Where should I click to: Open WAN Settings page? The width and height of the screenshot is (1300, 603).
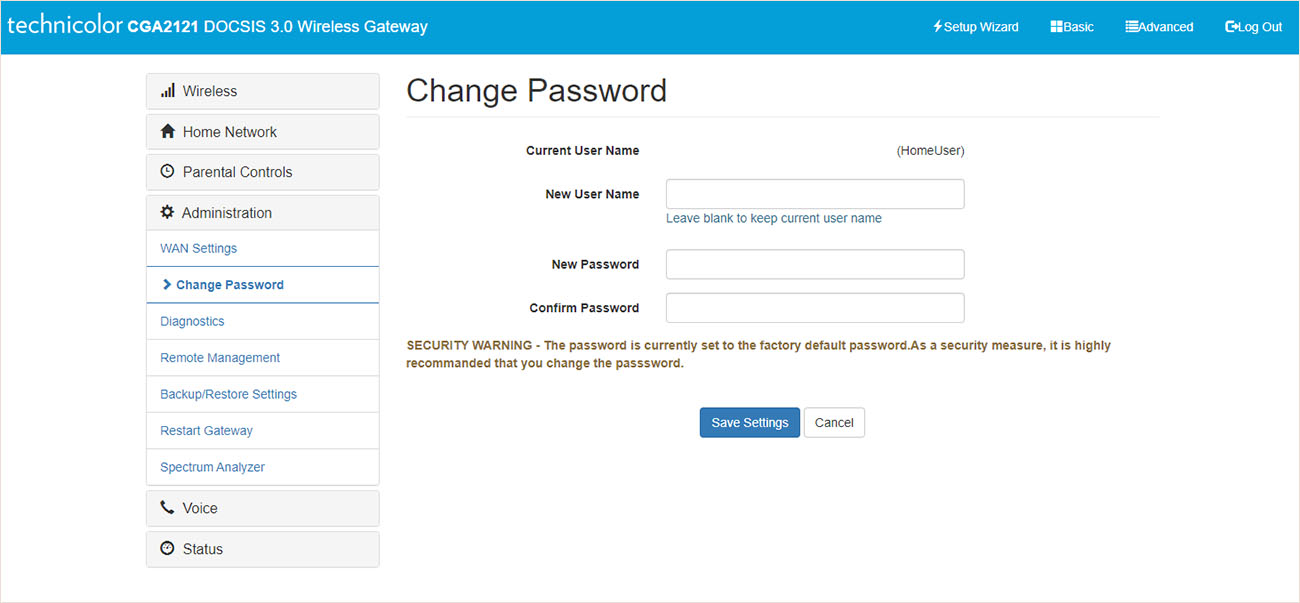pos(199,249)
